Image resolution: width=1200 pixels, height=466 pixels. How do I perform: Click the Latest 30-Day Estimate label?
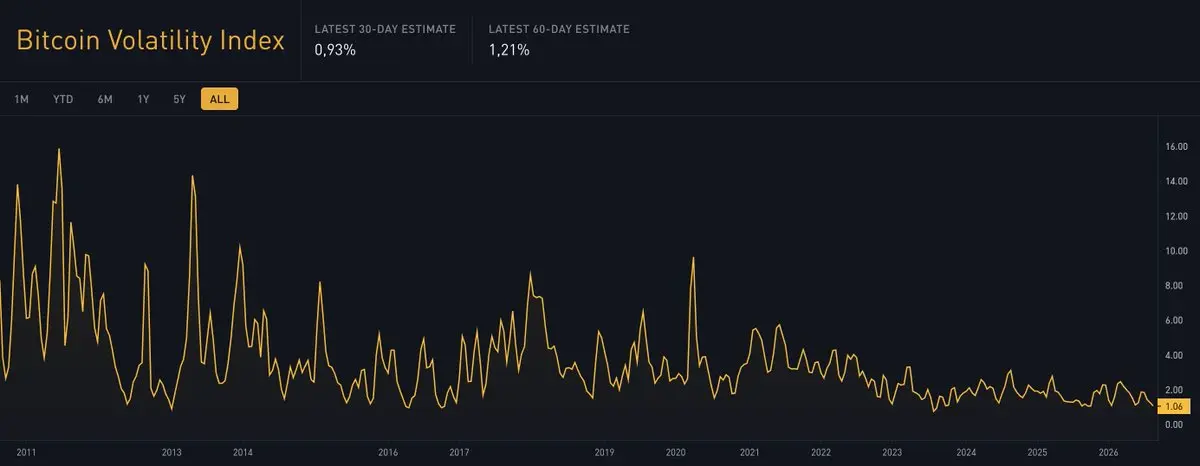click(x=385, y=29)
